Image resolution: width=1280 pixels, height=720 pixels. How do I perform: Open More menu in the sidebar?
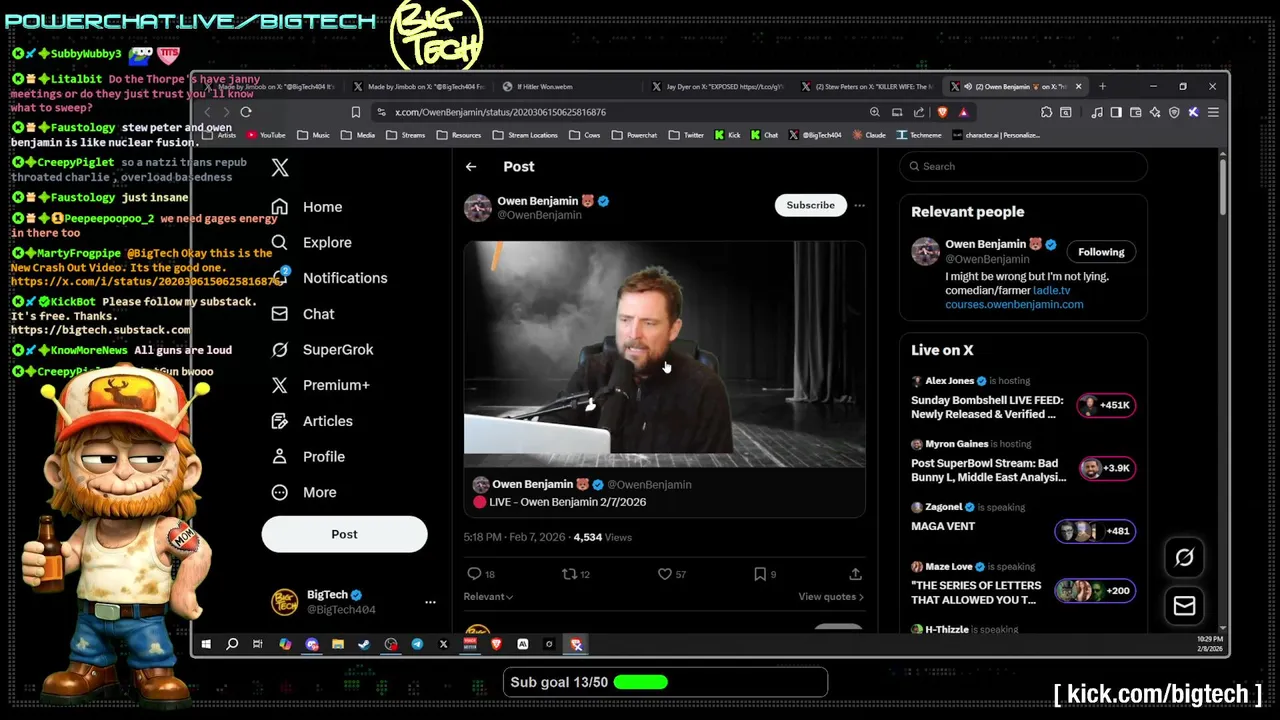pos(306,492)
